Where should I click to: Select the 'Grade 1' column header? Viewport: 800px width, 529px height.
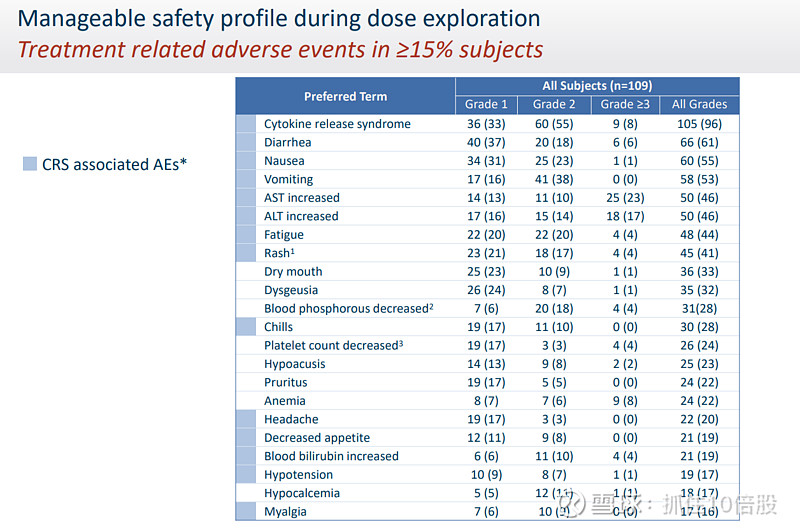point(486,104)
